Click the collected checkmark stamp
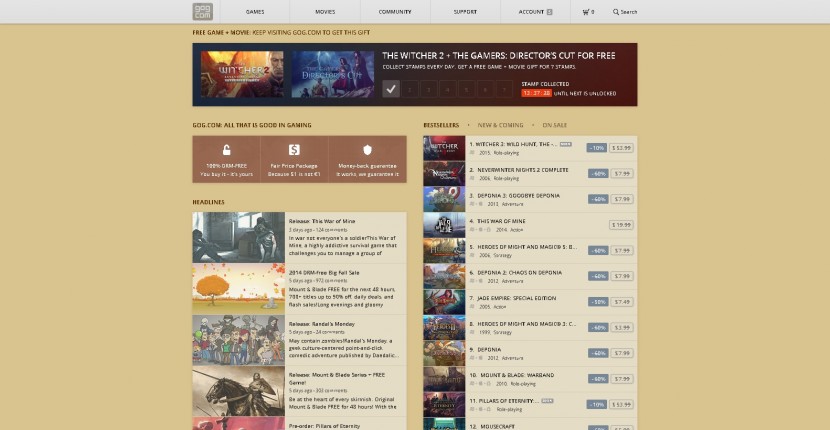This screenshot has width=830, height=430. [x=391, y=89]
